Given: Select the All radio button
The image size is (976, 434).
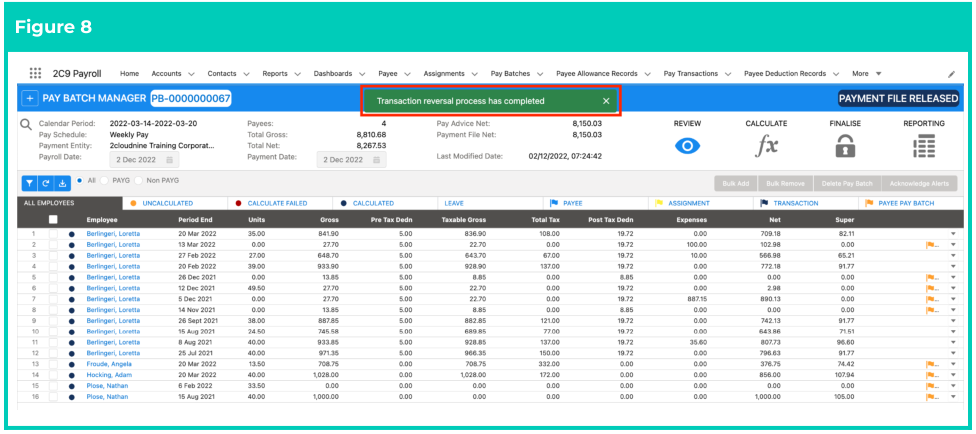Looking at the screenshot, I should coord(78,181).
